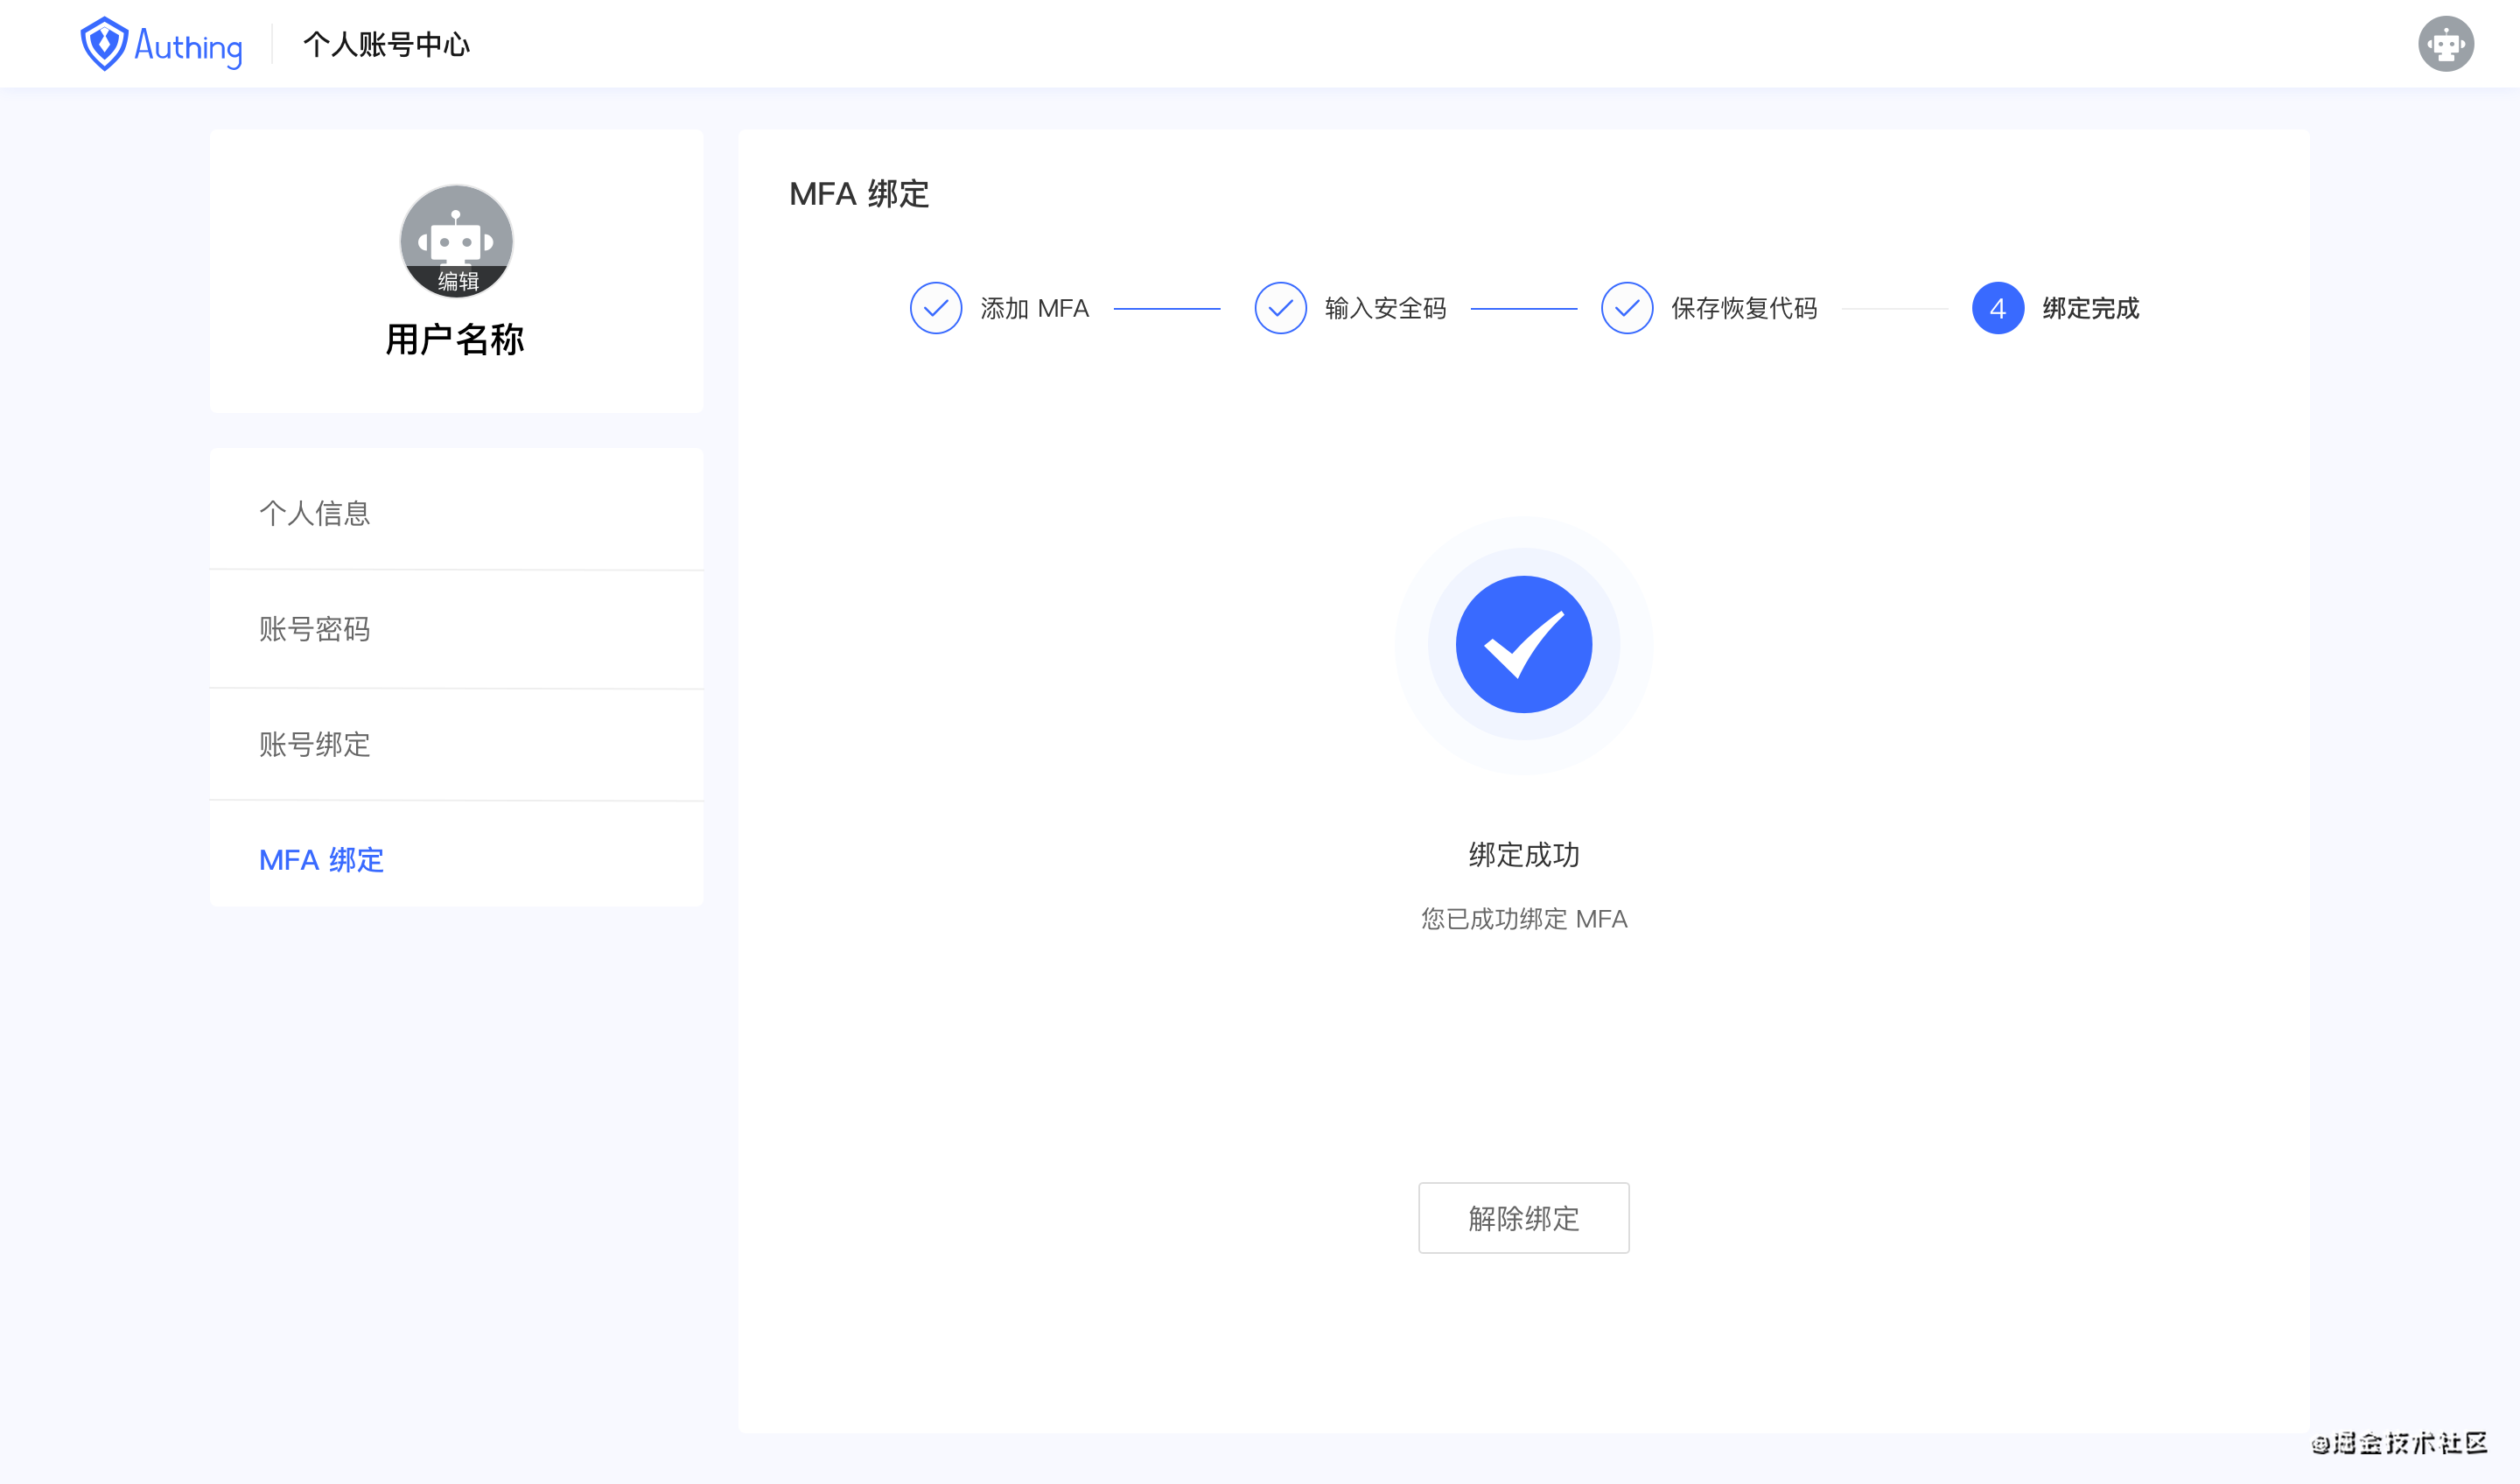This screenshot has width=2520, height=1484.
Task: Click the 保存恢复代码 step label
Action: [1744, 308]
